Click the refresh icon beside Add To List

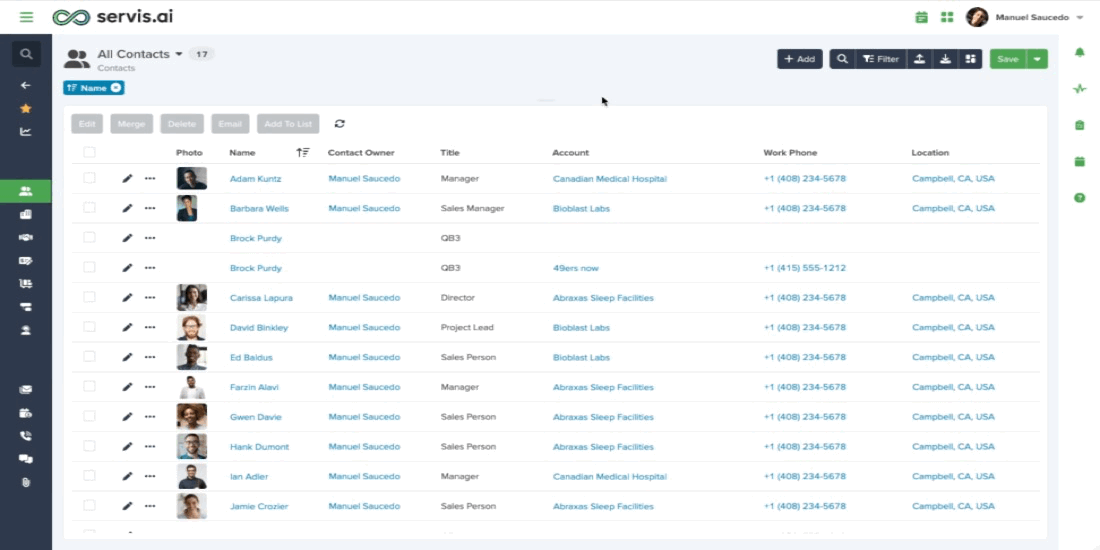pyautogui.click(x=340, y=123)
